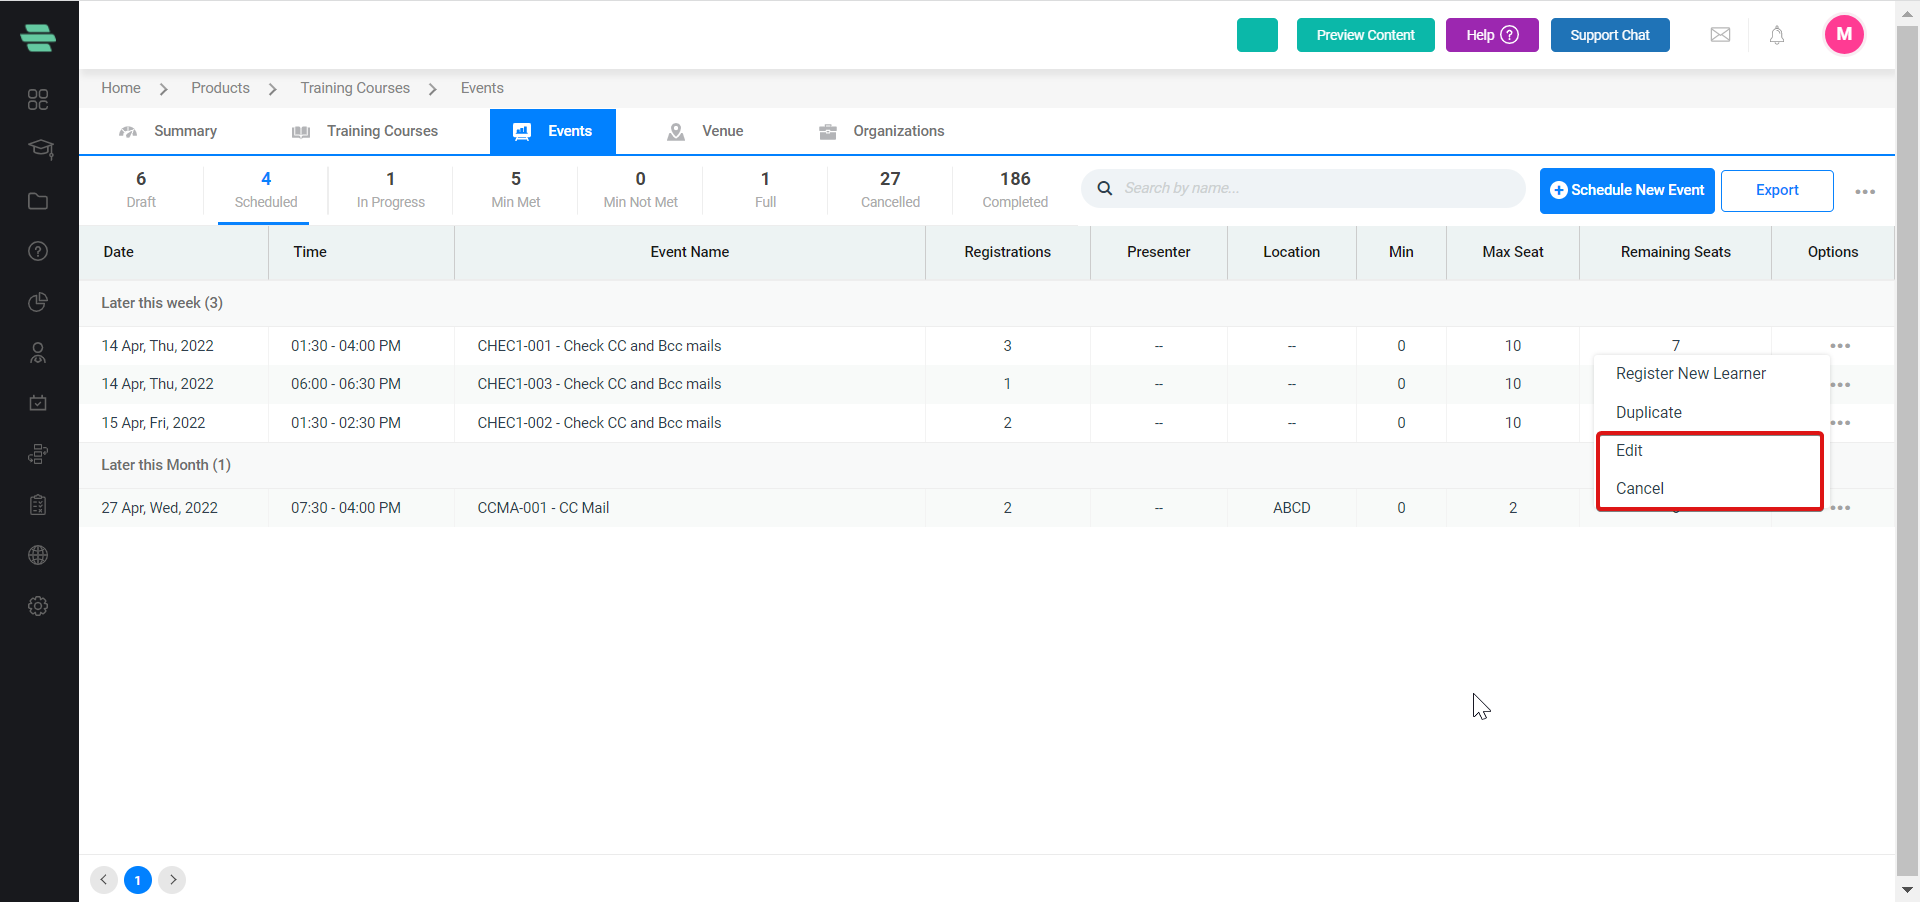Open the settings gear sidebar icon

(38, 606)
